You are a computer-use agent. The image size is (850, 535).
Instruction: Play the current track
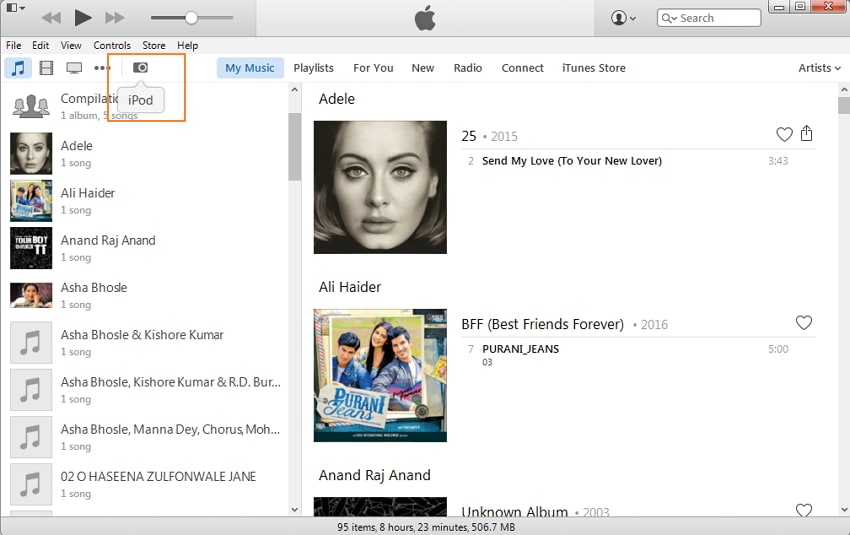82,17
